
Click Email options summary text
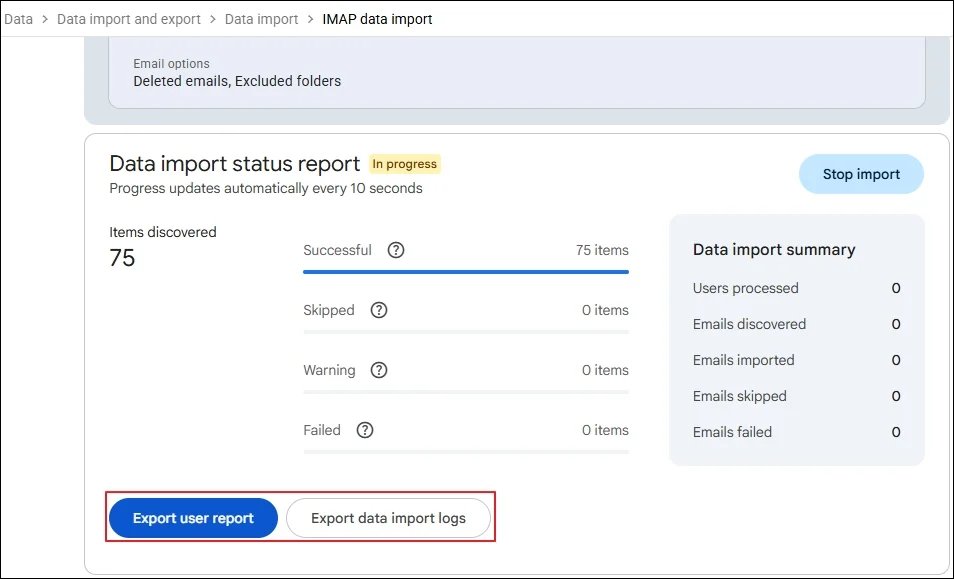[237, 81]
